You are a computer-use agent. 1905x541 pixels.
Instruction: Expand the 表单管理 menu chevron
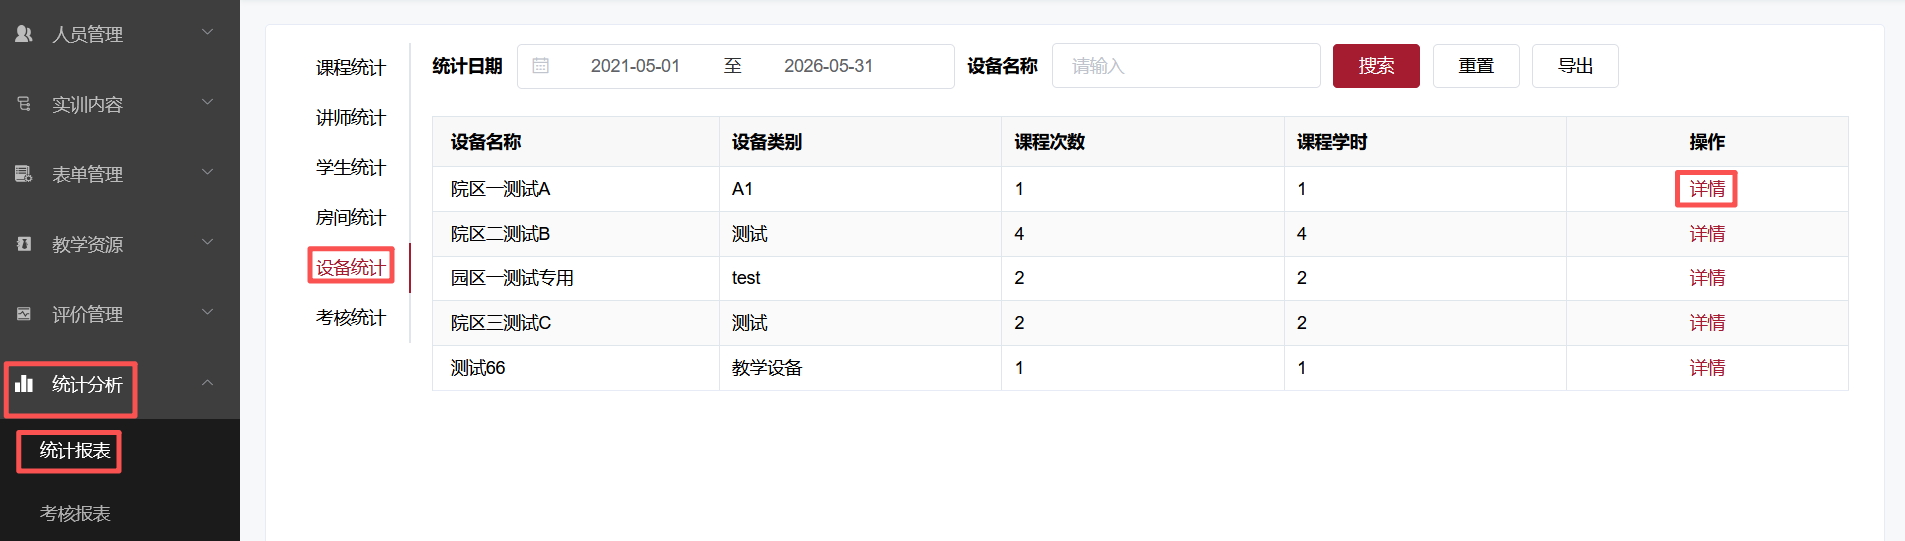(x=208, y=172)
